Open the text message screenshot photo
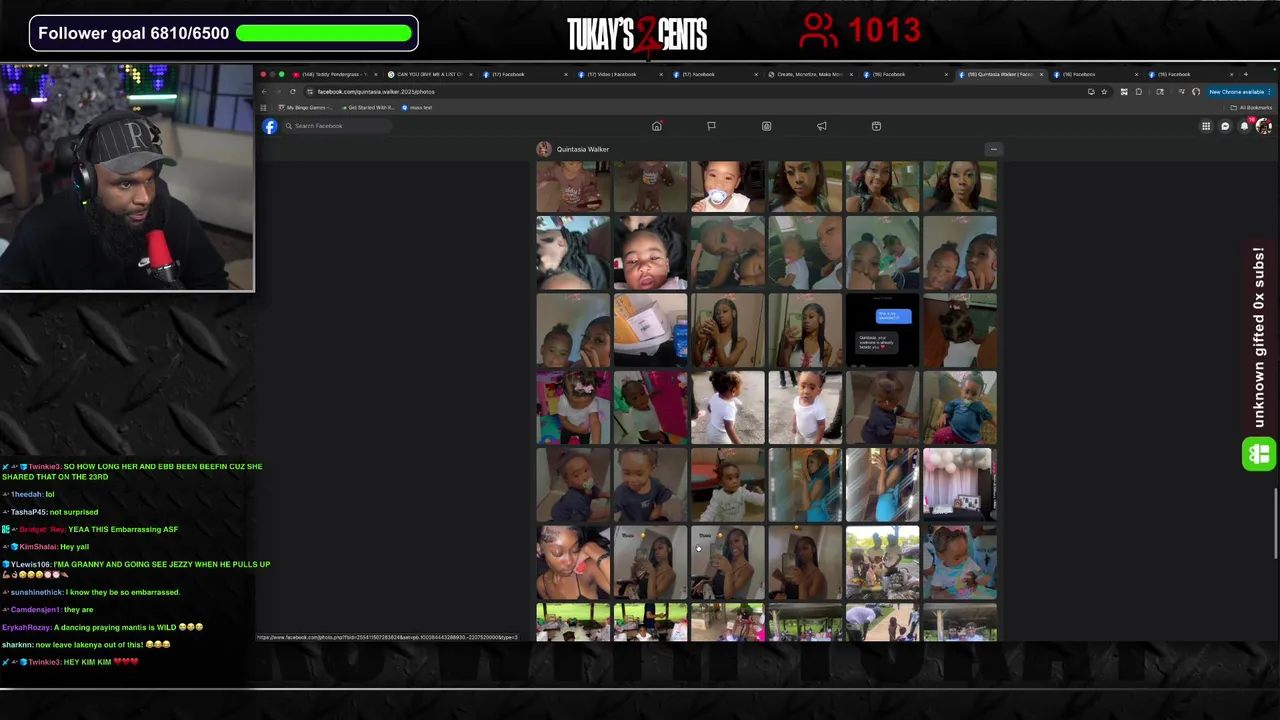Screen dimensions: 1280x720 [882, 331]
